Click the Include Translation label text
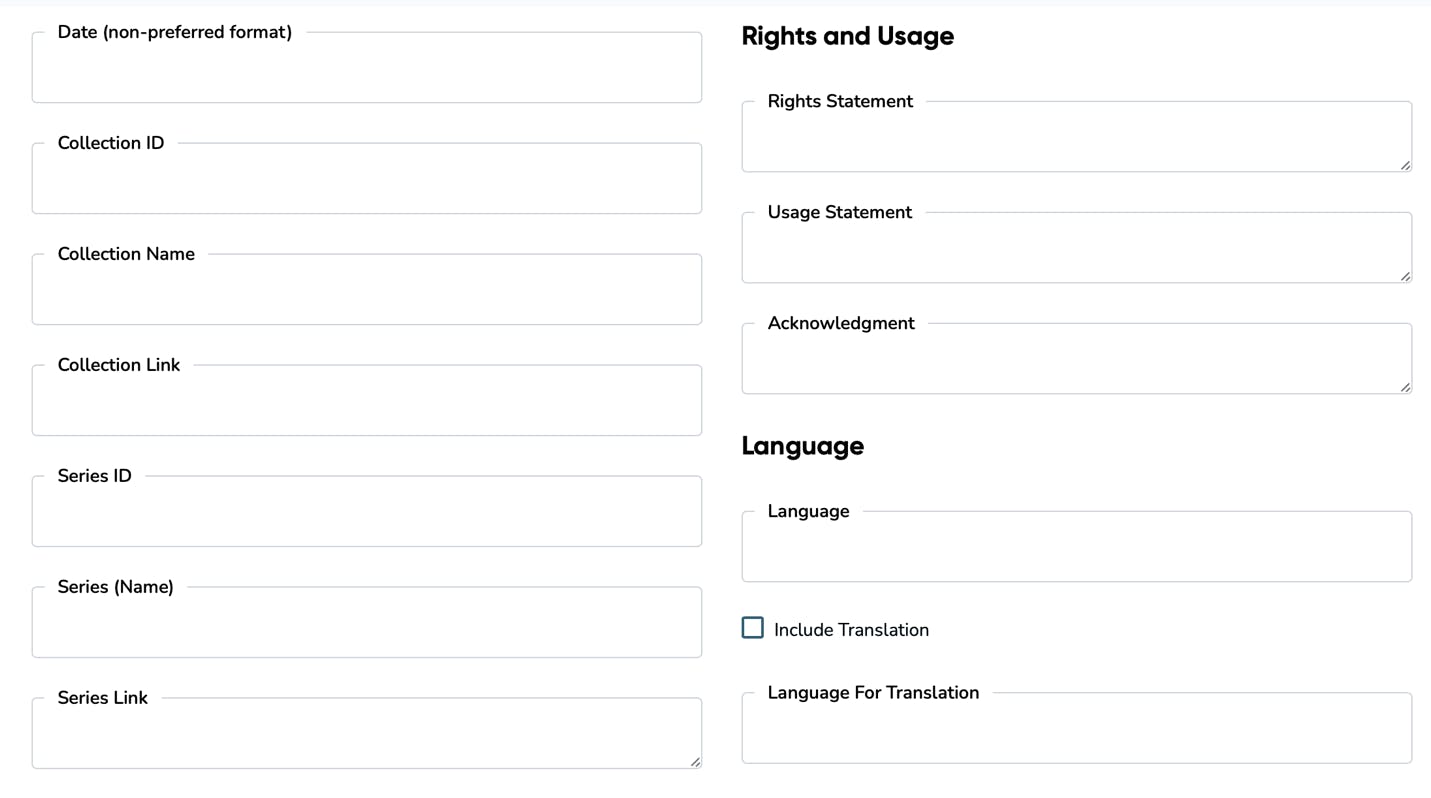The image size is (1431, 798). pos(850,629)
